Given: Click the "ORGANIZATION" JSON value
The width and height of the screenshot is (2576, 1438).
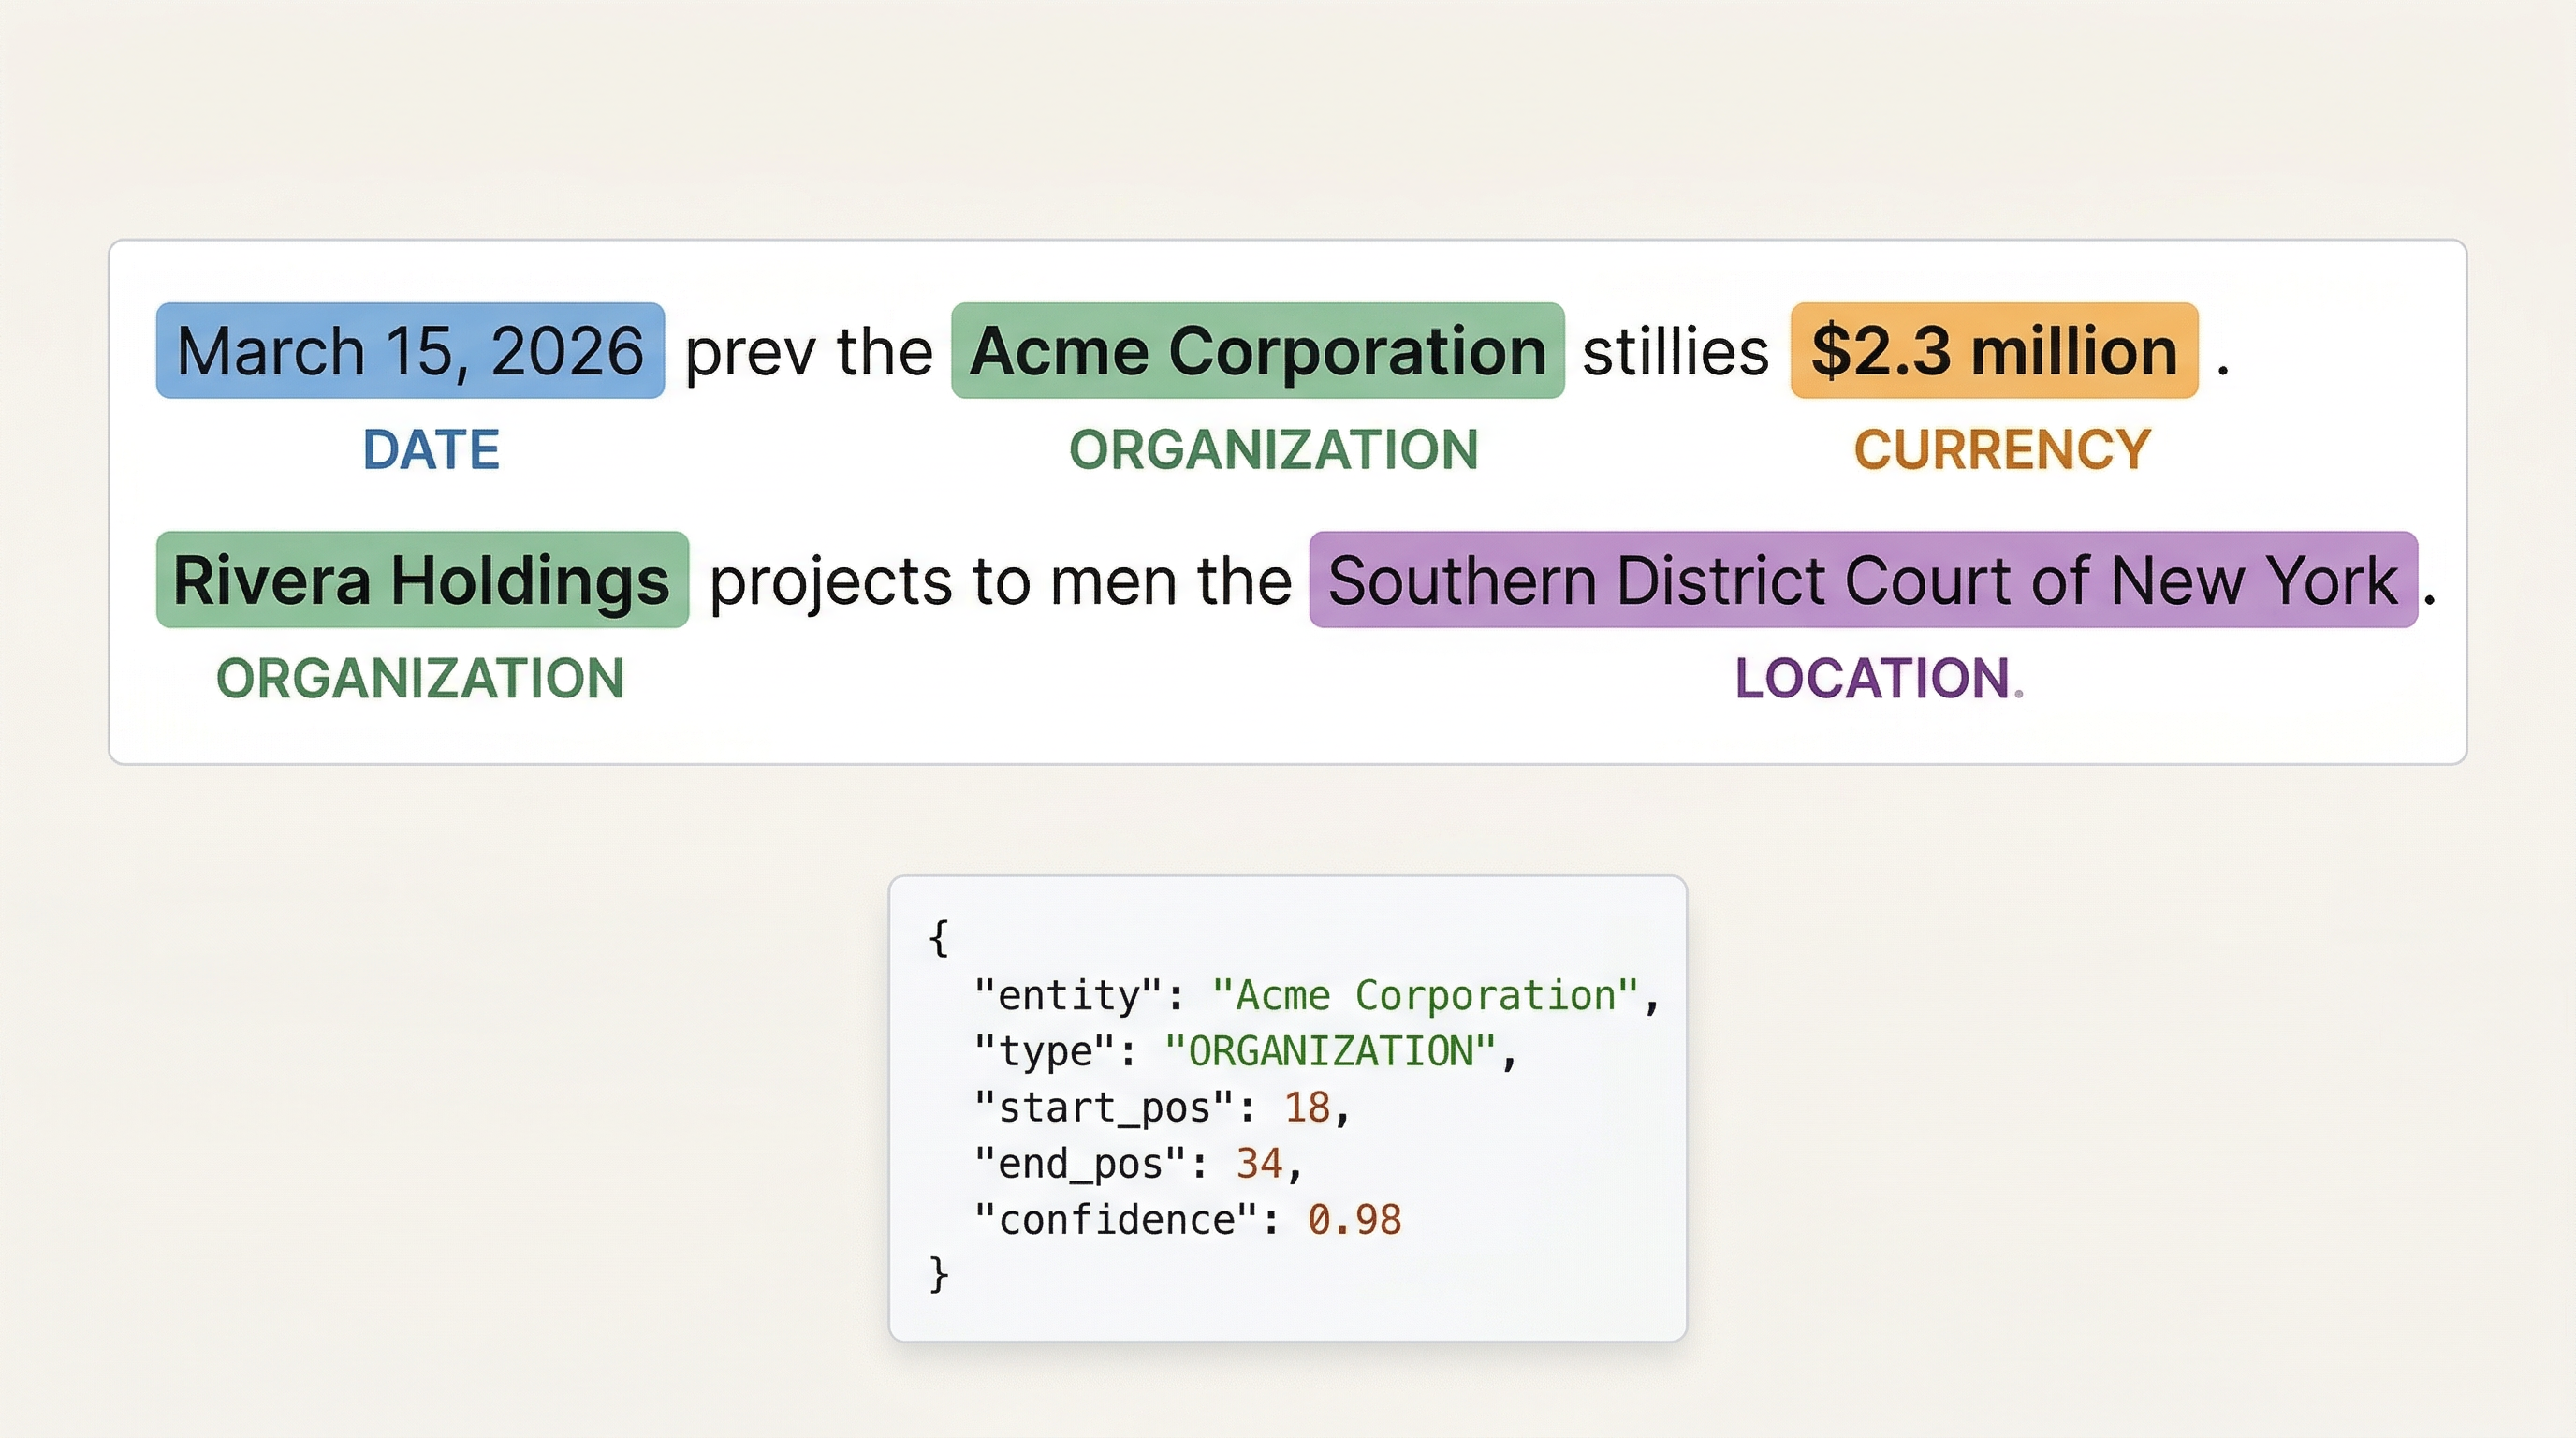Looking at the screenshot, I should pyautogui.click(x=1330, y=1052).
